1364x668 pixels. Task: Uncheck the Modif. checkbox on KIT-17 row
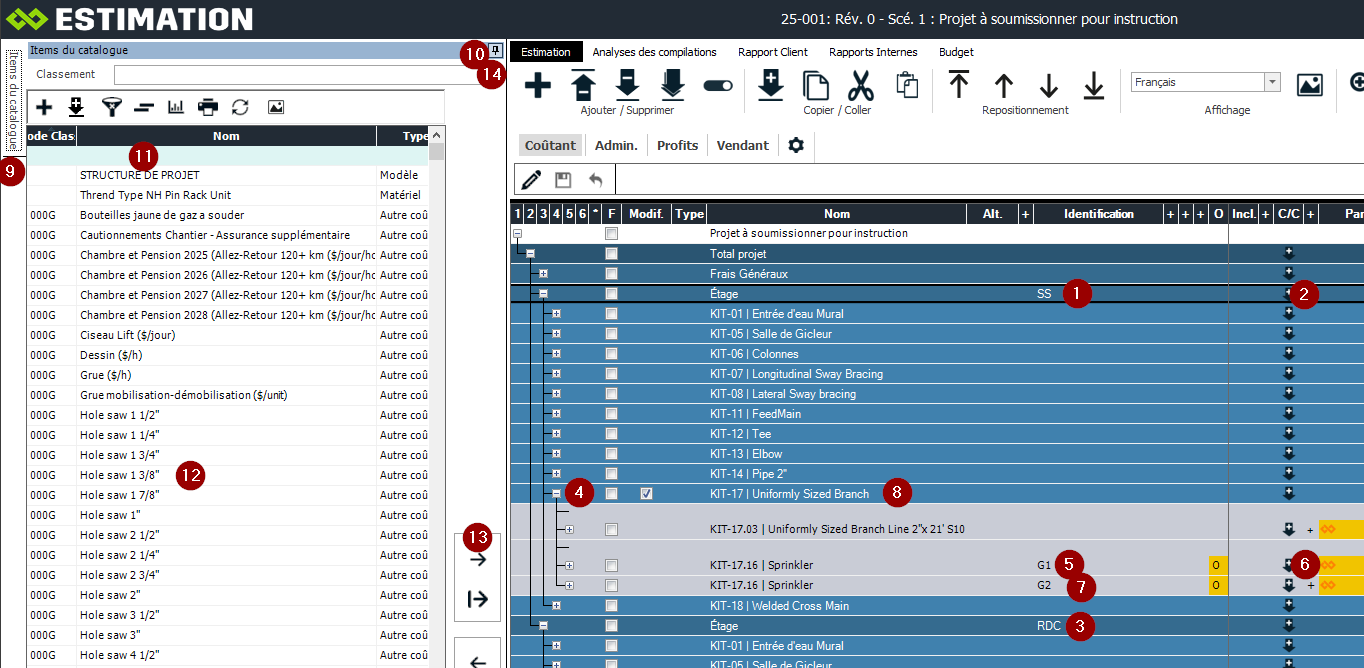[646, 494]
